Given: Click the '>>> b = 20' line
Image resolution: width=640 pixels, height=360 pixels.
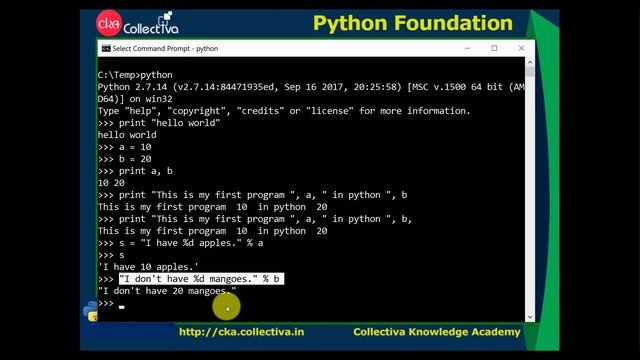Looking at the screenshot, I should pos(124,159).
